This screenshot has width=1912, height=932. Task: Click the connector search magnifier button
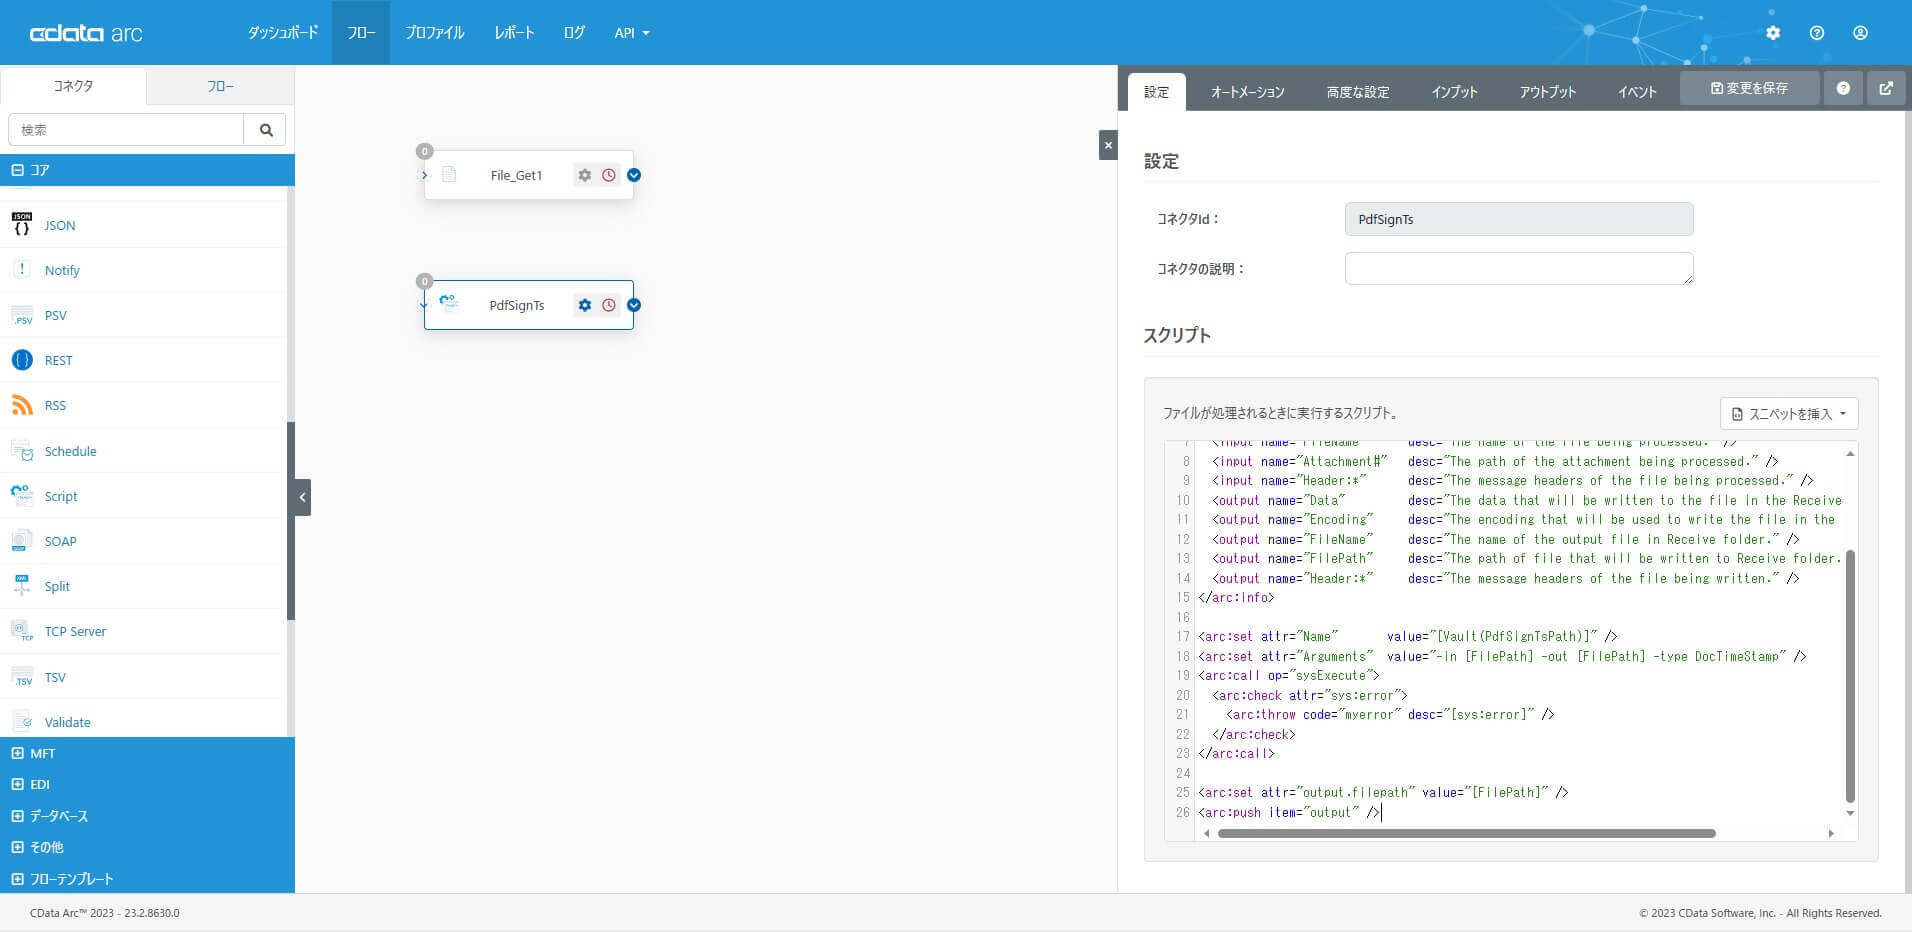pos(266,130)
